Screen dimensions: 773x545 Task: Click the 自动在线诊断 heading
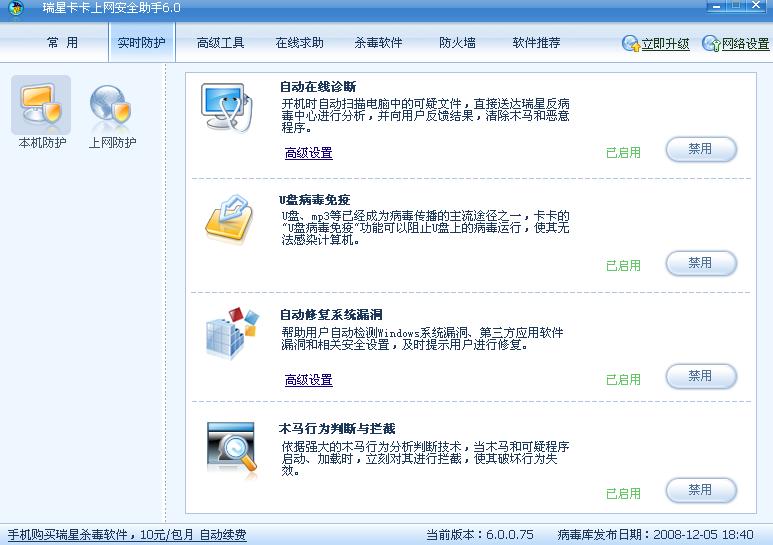click(x=318, y=87)
